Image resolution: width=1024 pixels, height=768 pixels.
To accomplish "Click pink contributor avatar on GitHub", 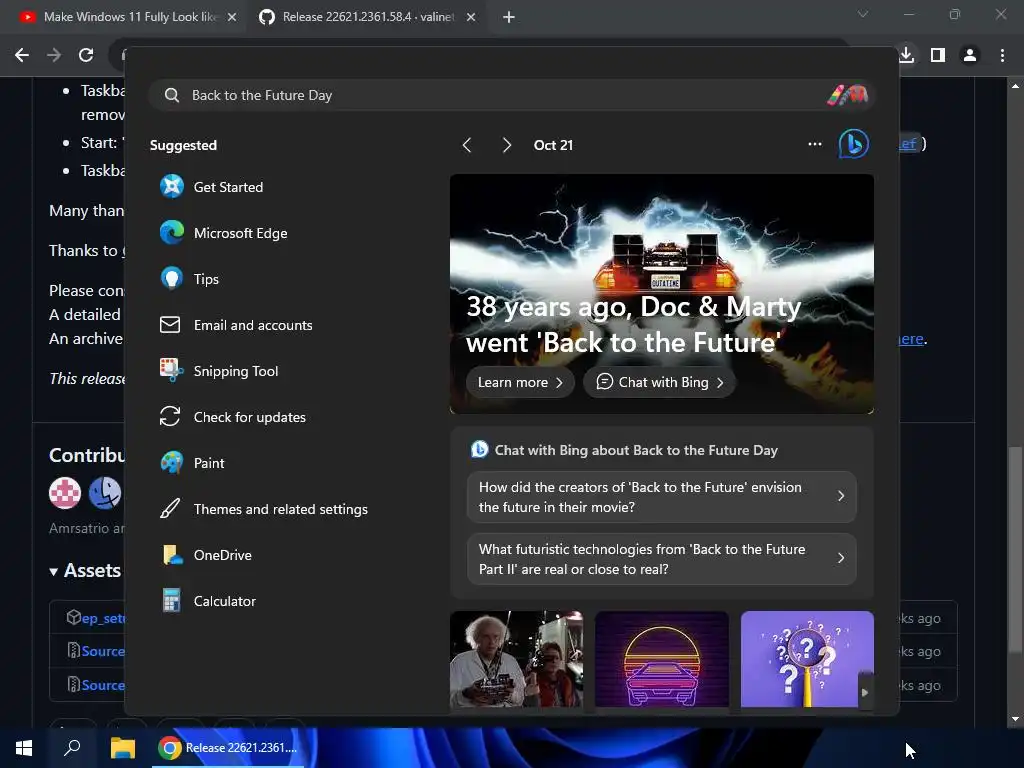I will click(65, 492).
